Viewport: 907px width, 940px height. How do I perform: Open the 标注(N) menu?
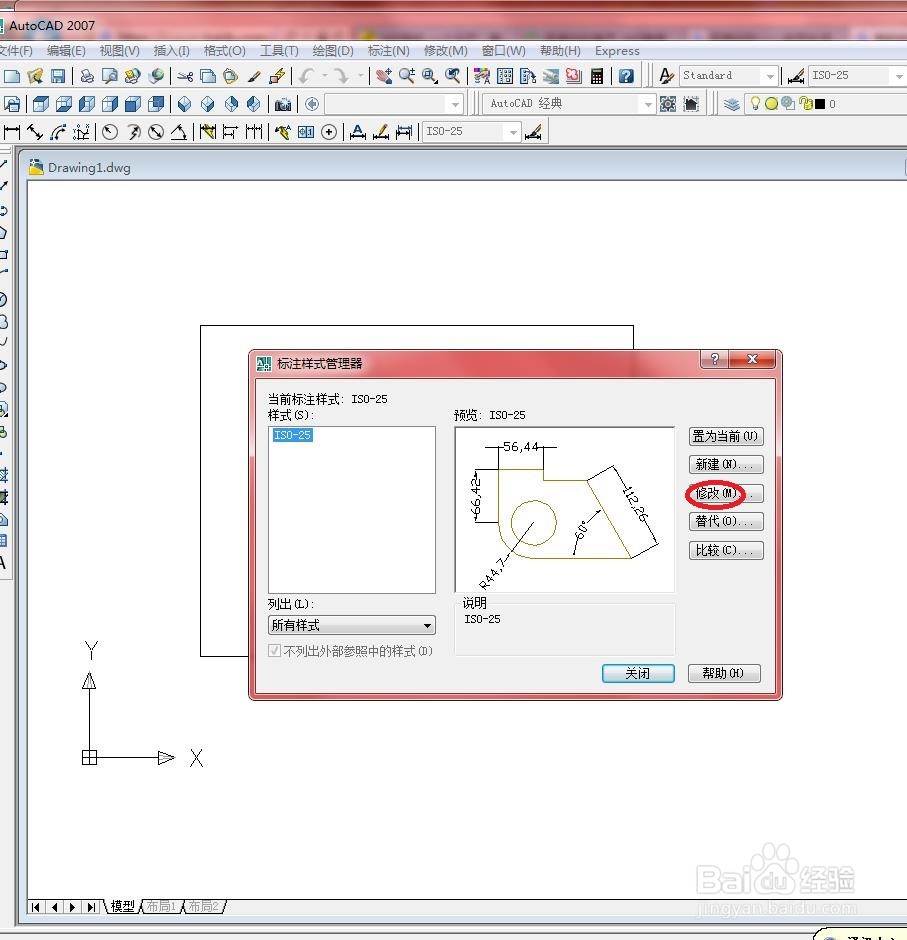pyautogui.click(x=388, y=51)
